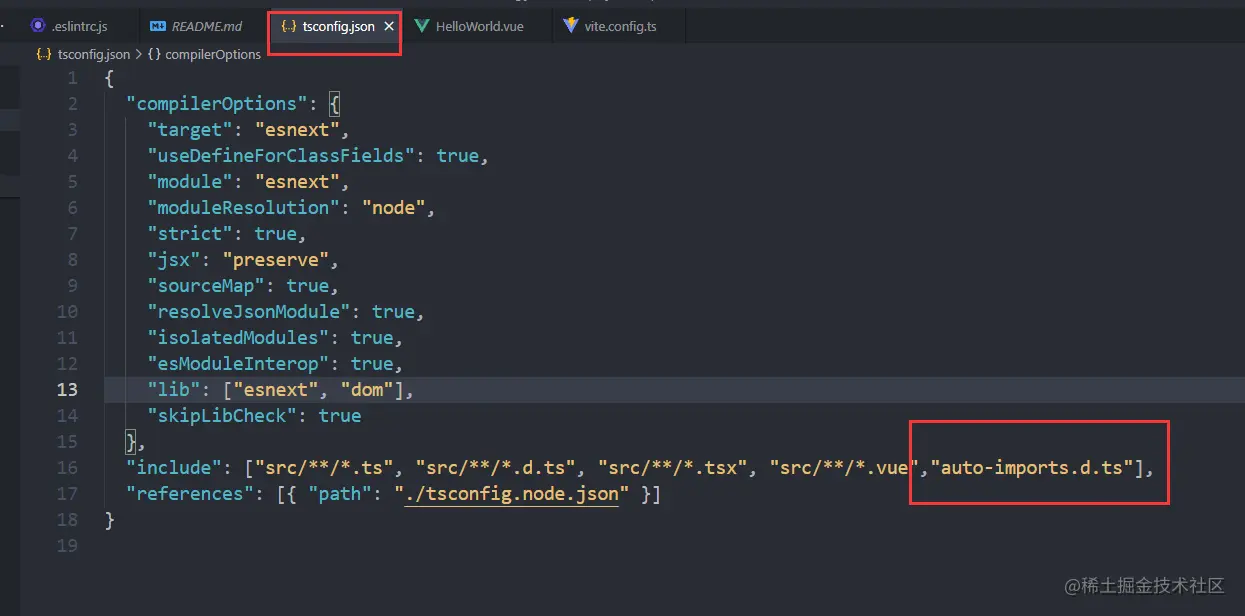
Task: Click the "lib" key
Action: [x=174, y=389]
